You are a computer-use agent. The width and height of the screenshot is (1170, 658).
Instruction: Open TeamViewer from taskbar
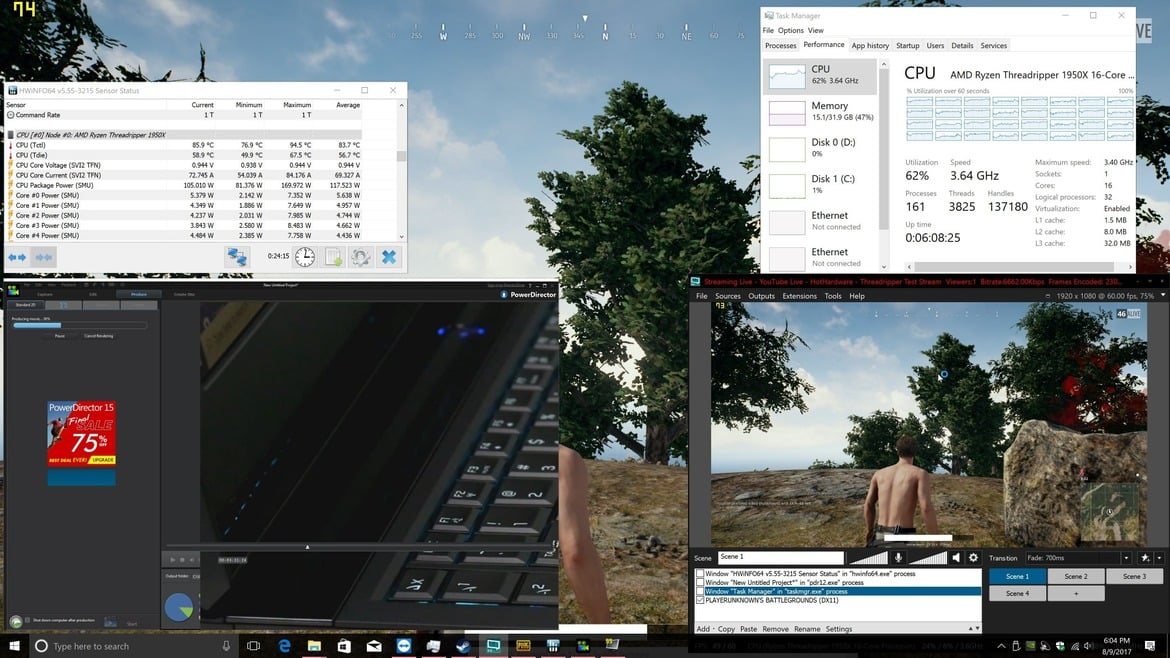(x=404, y=646)
